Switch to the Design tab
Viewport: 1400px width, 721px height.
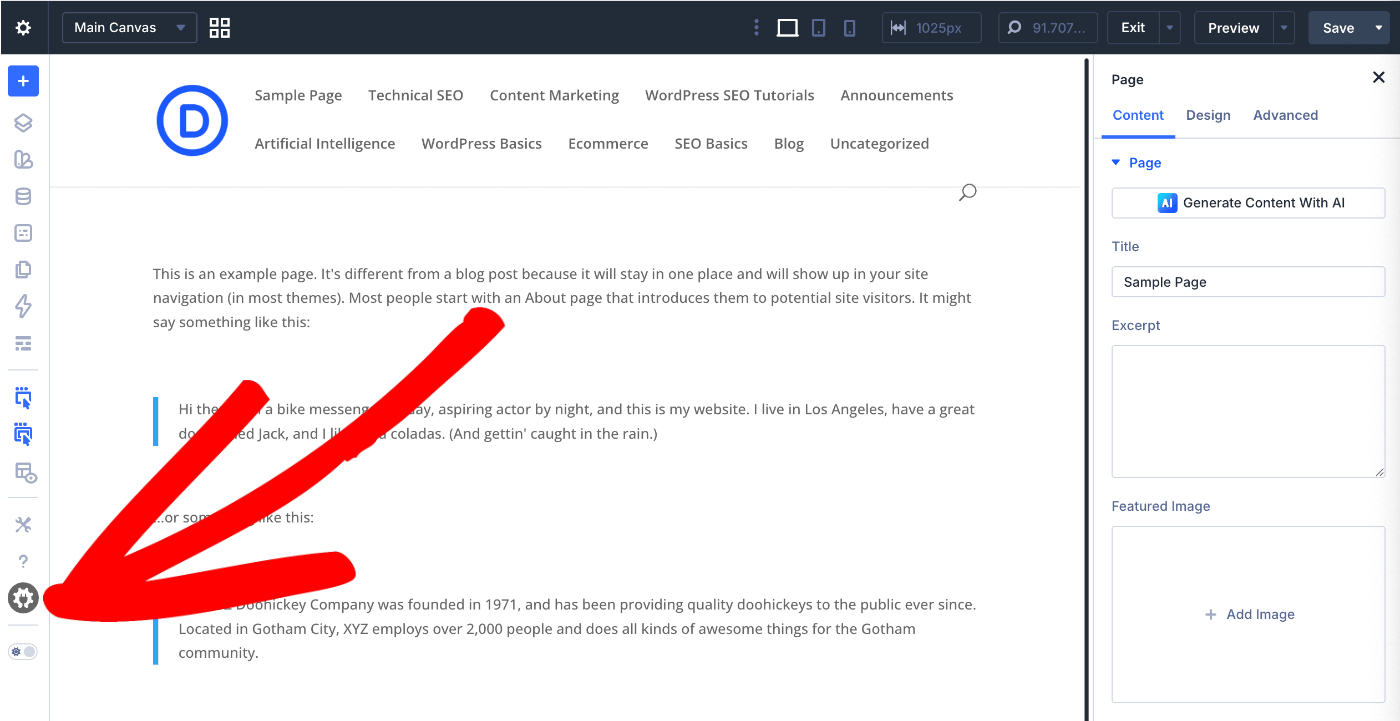point(1208,115)
